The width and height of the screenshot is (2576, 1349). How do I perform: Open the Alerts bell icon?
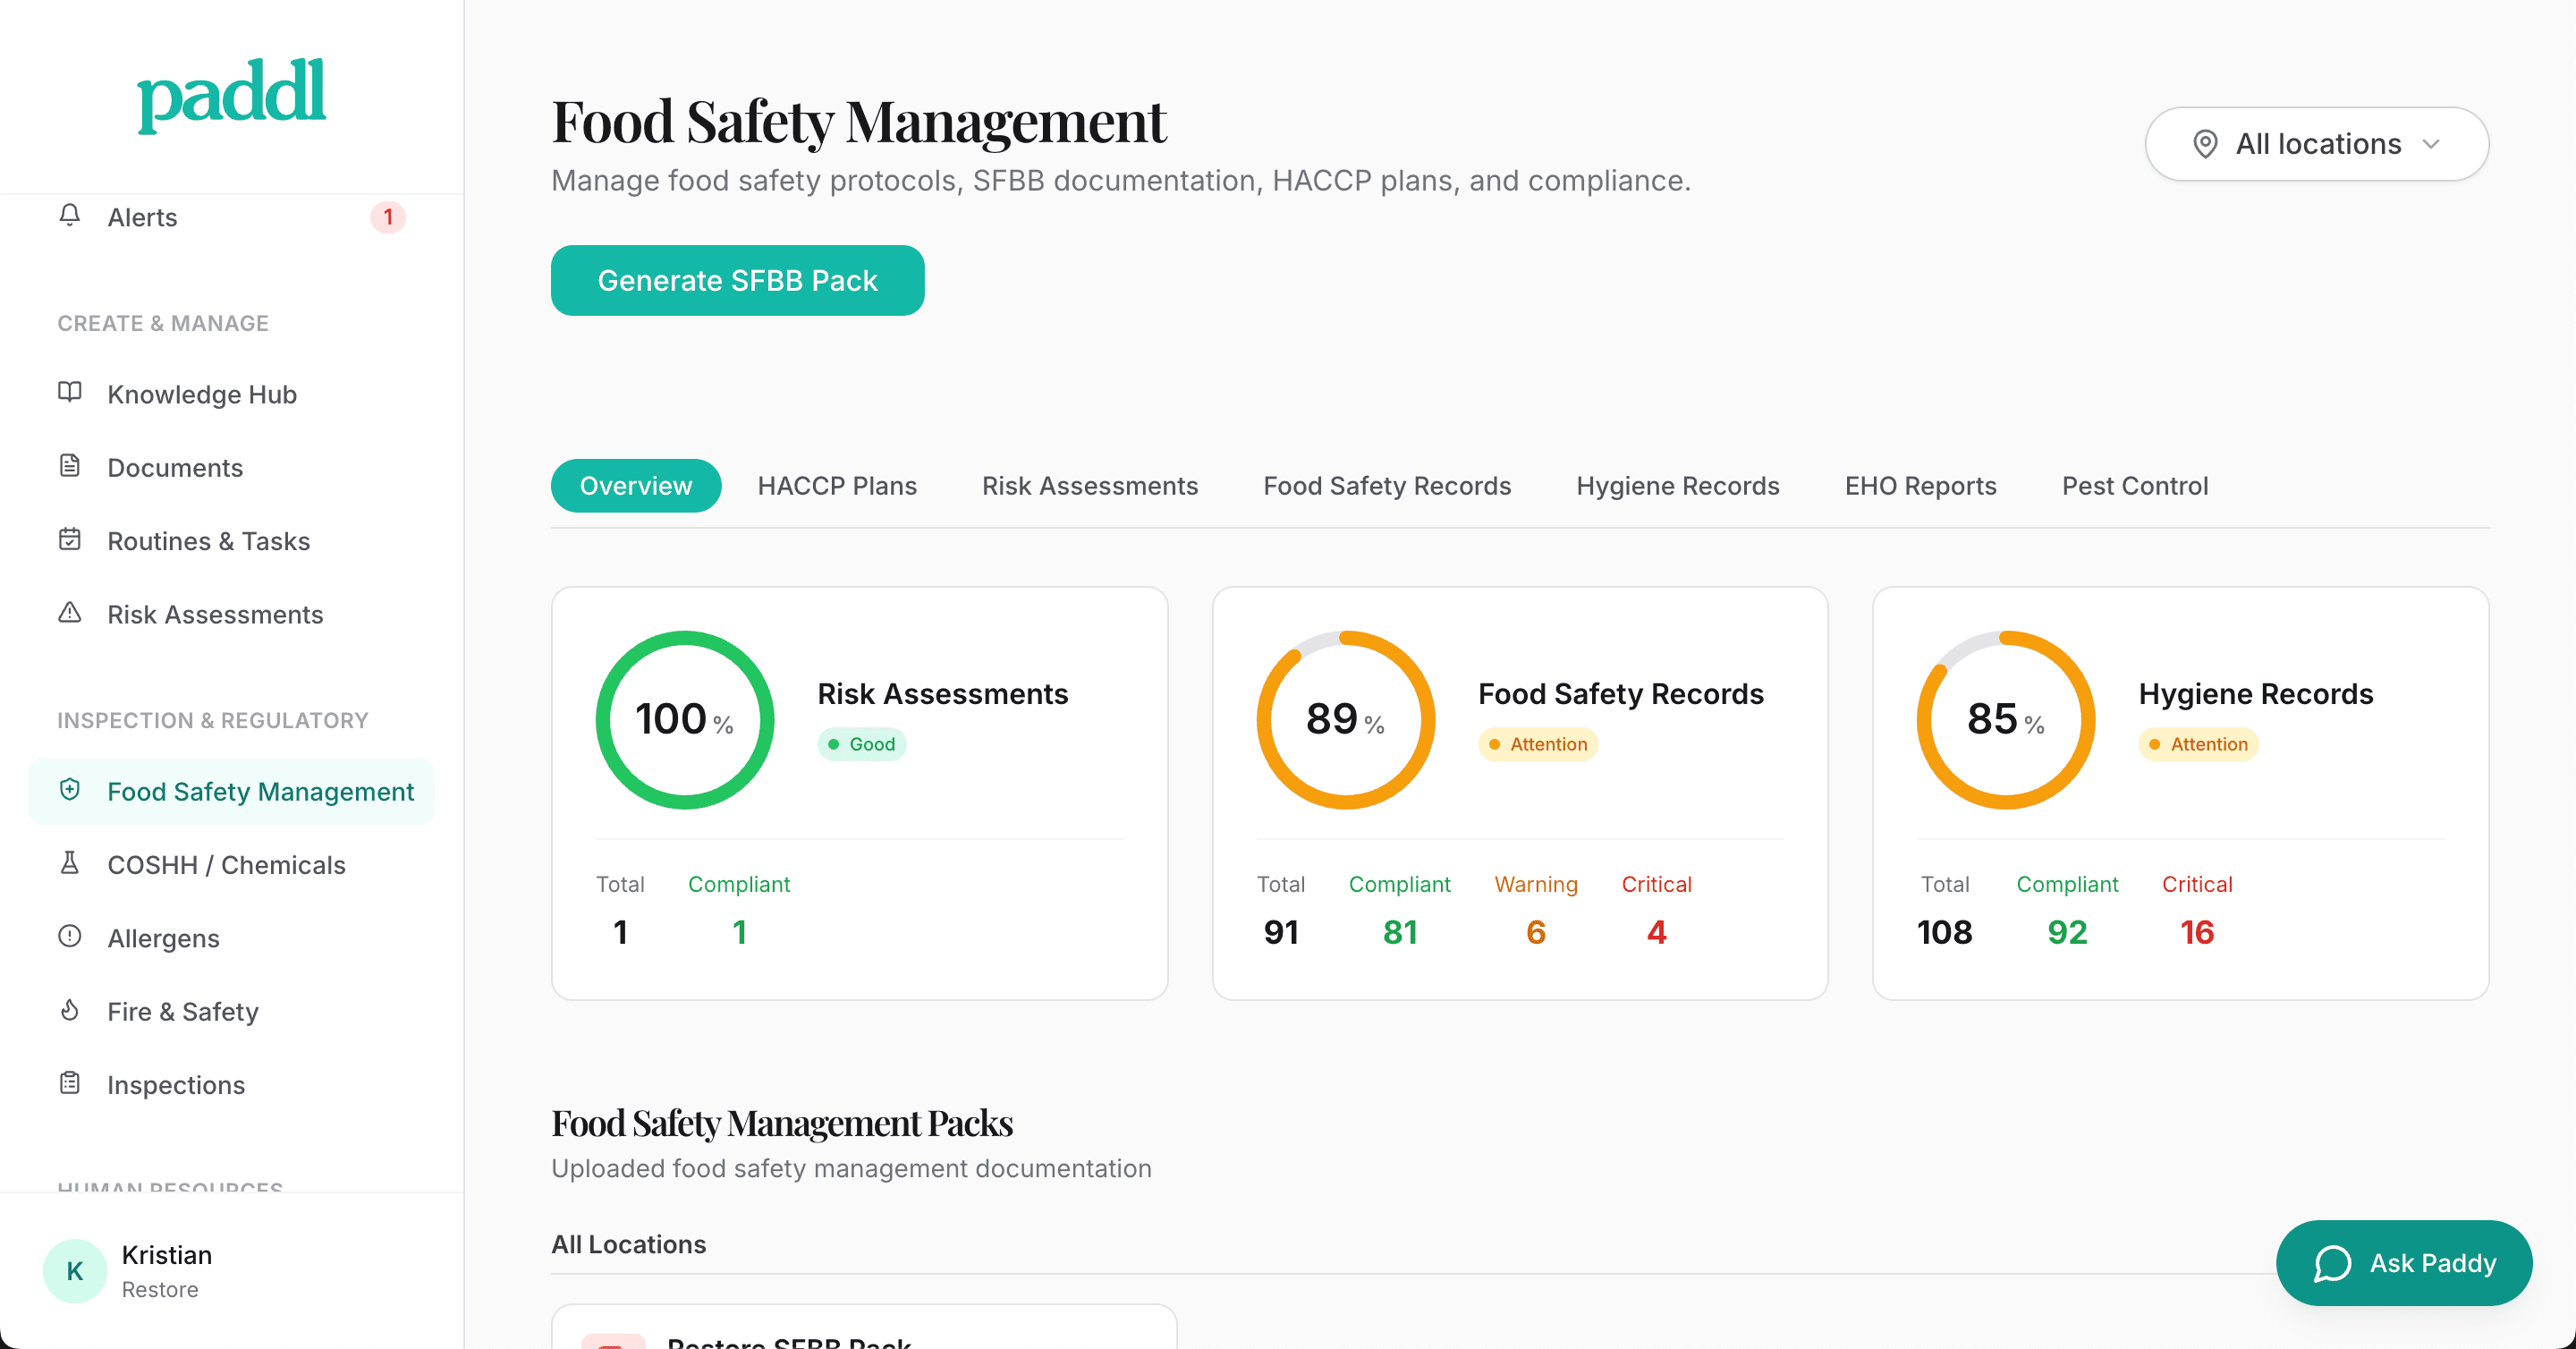(69, 216)
